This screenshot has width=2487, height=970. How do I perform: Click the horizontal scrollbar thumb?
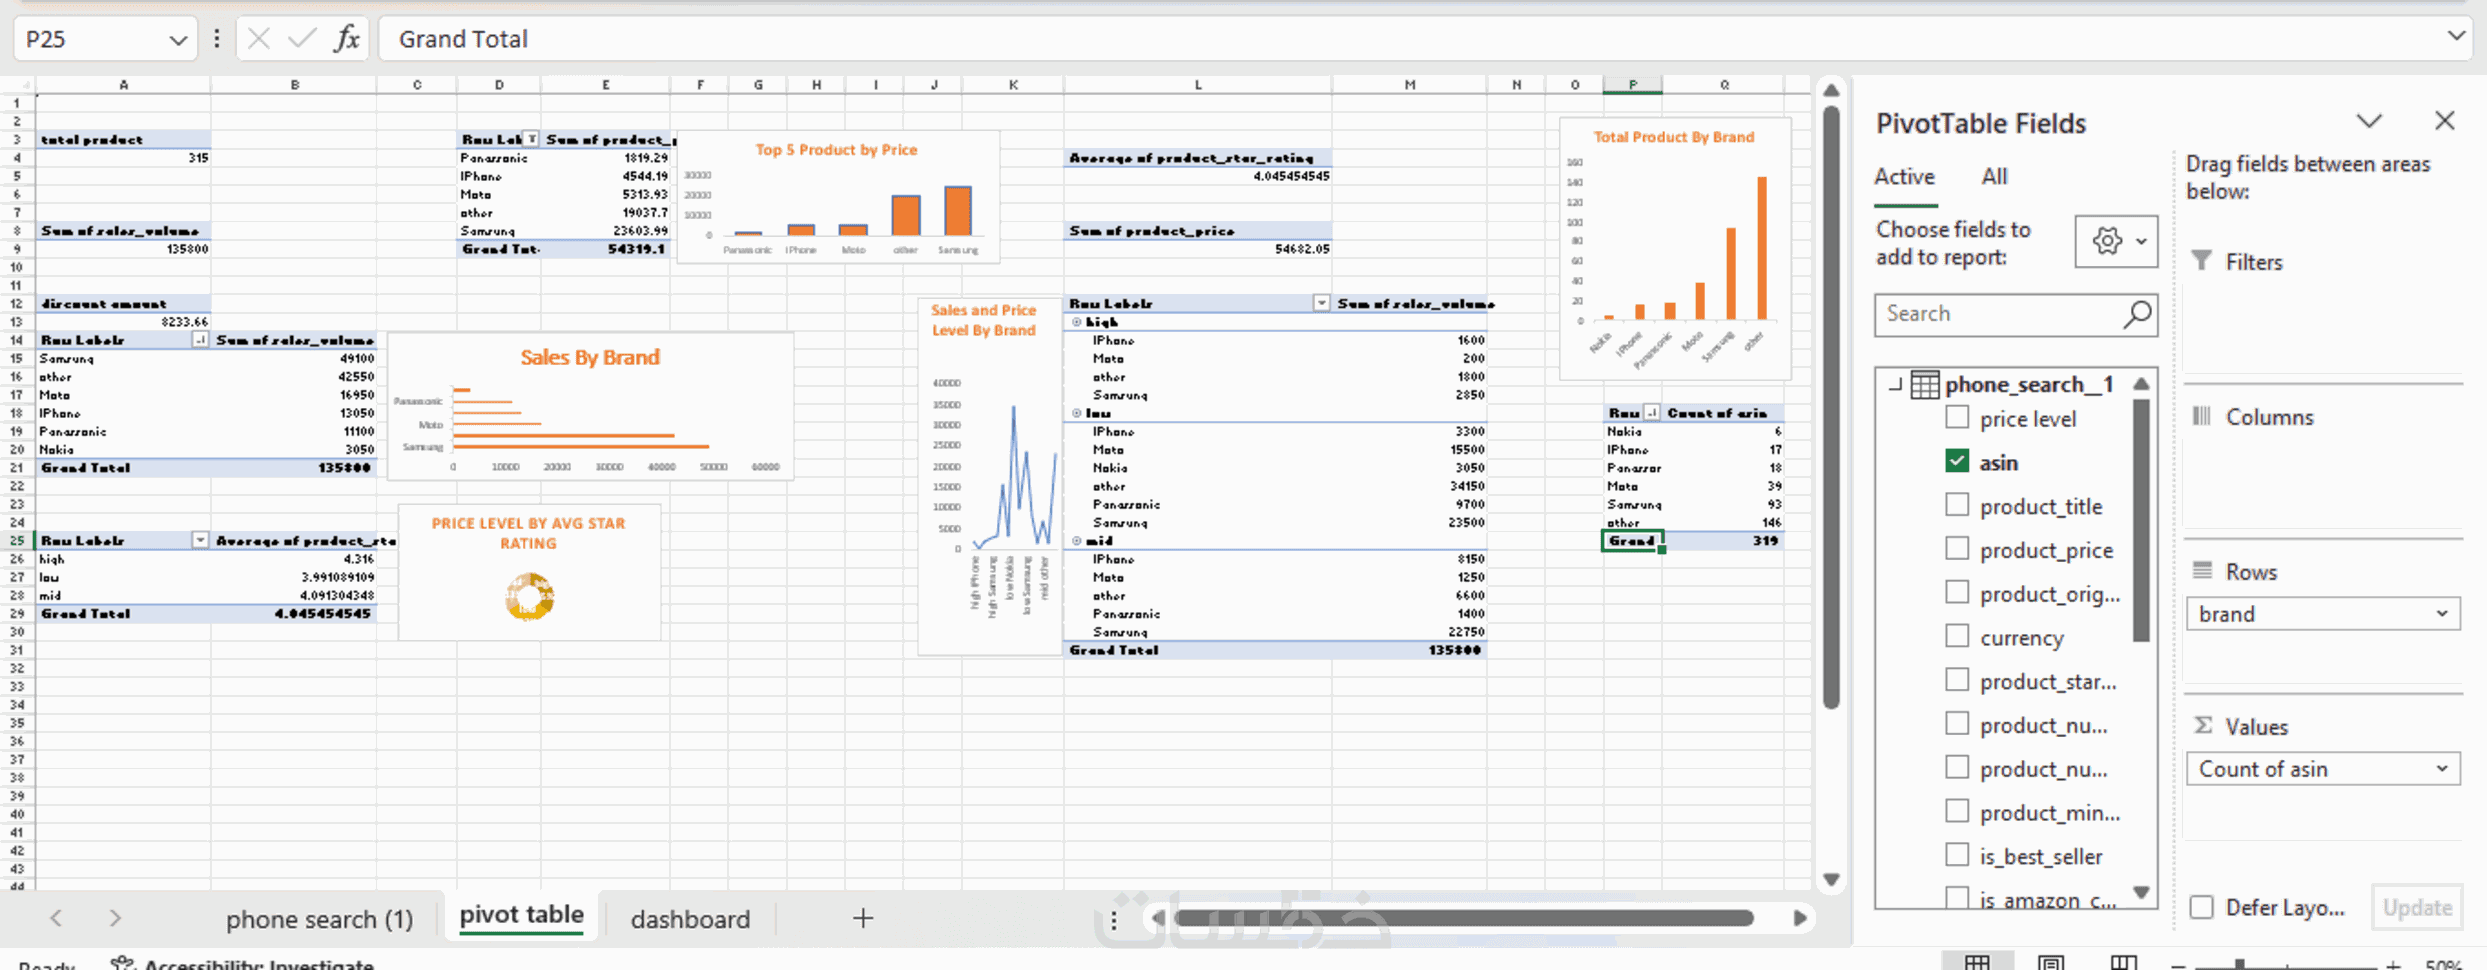pyautogui.click(x=1465, y=918)
